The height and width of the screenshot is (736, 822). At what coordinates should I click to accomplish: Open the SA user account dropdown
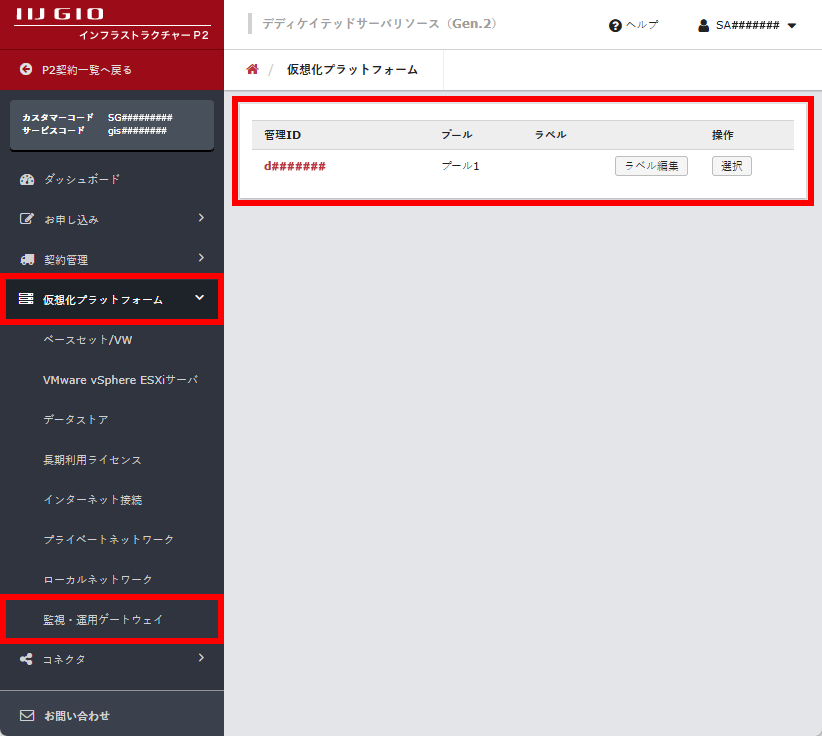point(792,26)
